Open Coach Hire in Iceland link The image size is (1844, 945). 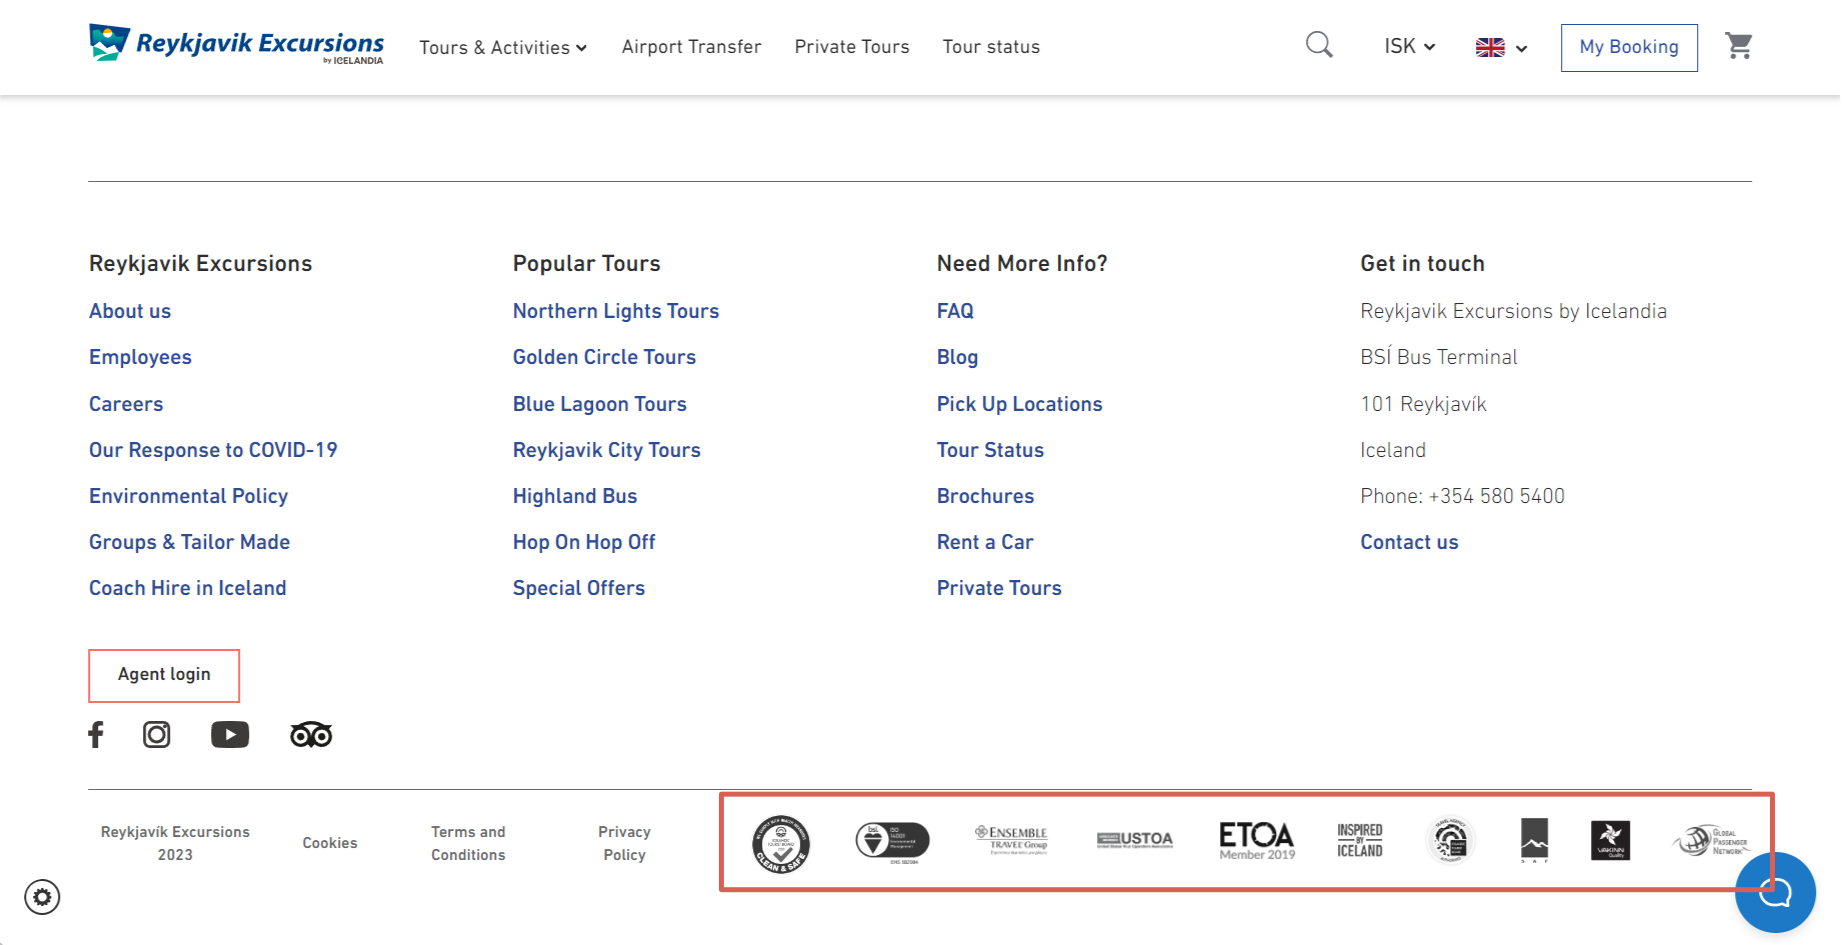[x=187, y=588]
